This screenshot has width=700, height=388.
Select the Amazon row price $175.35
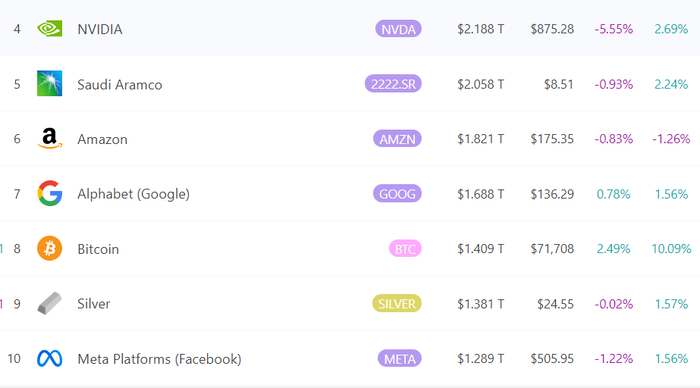(552, 139)
